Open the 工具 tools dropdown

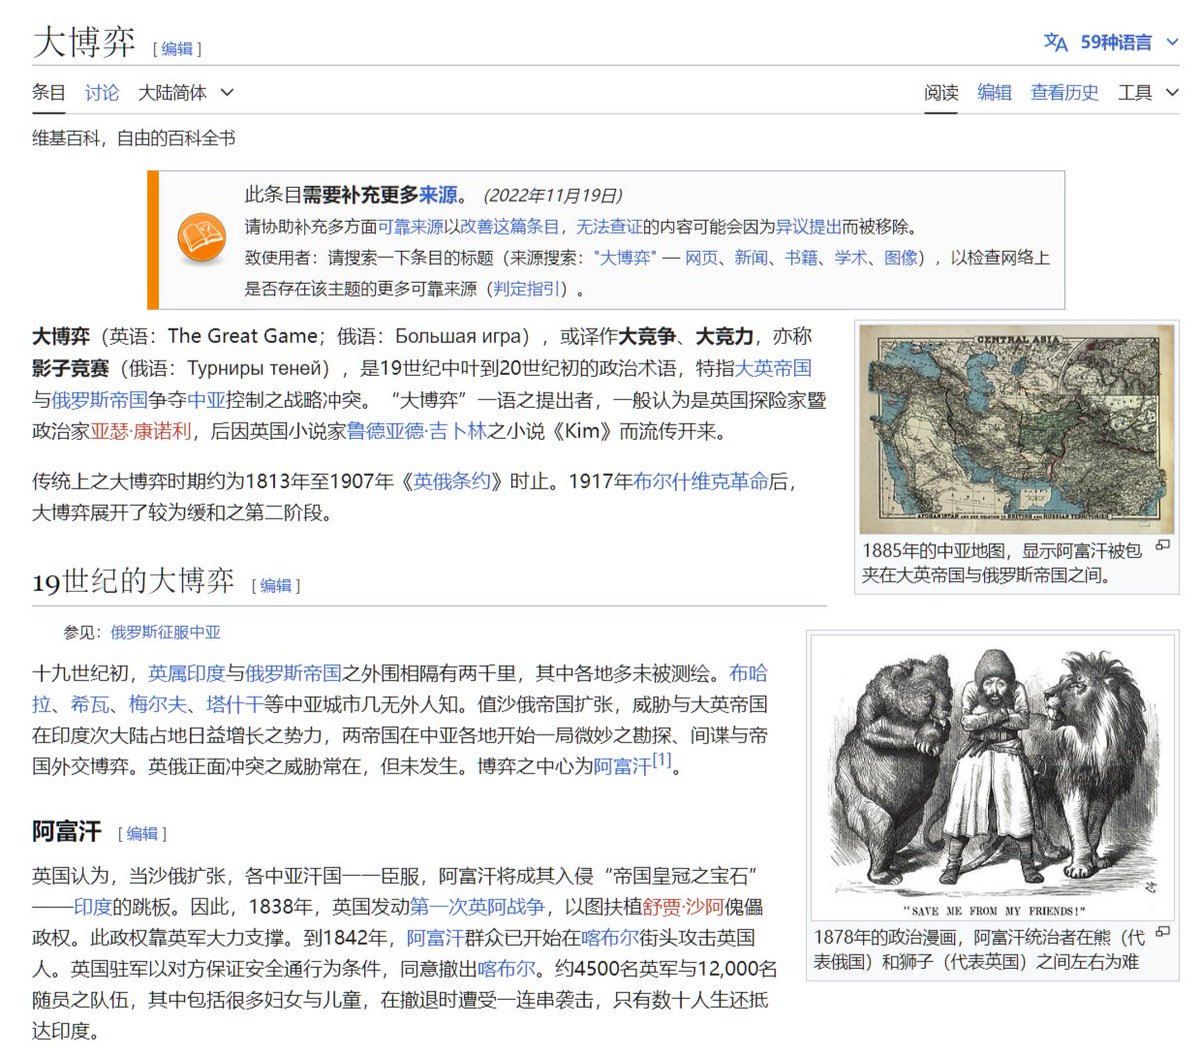coord(1148,93)
